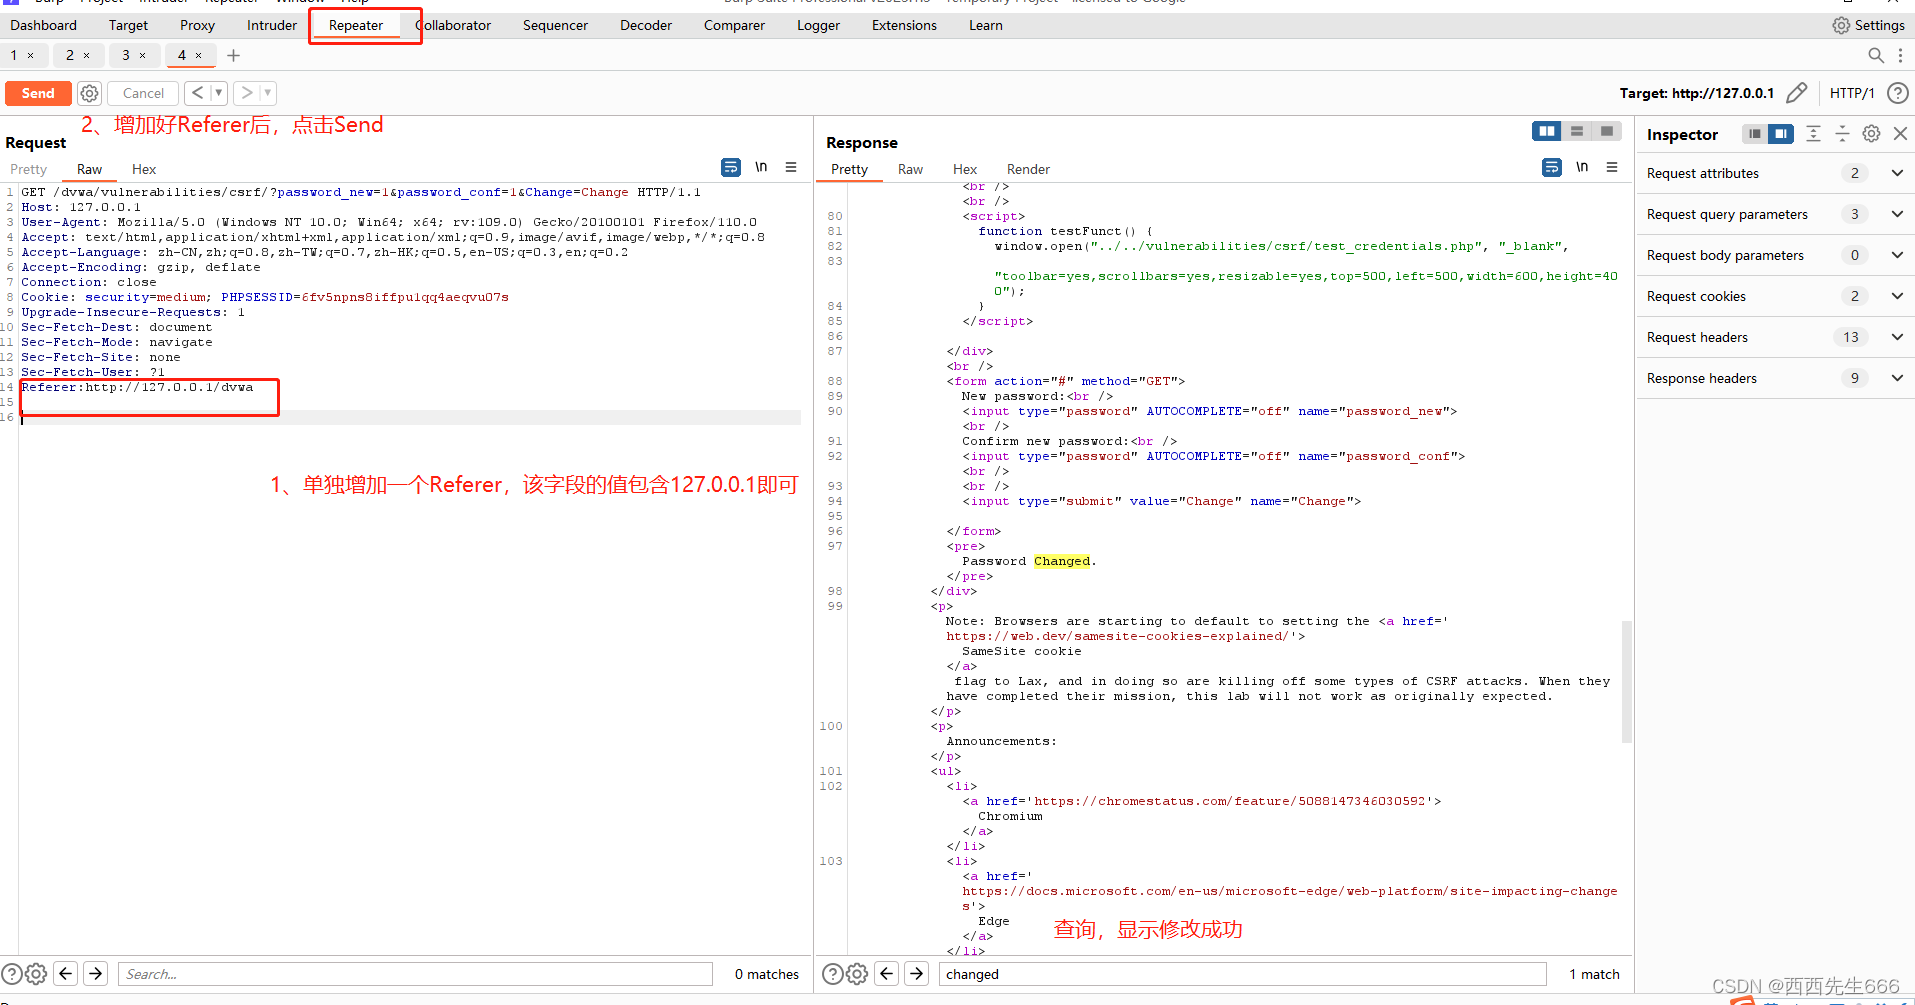Viewport: 1915px width, 1005px height.
Task: Edit target with pencil icon
Action: (1797, 93)
